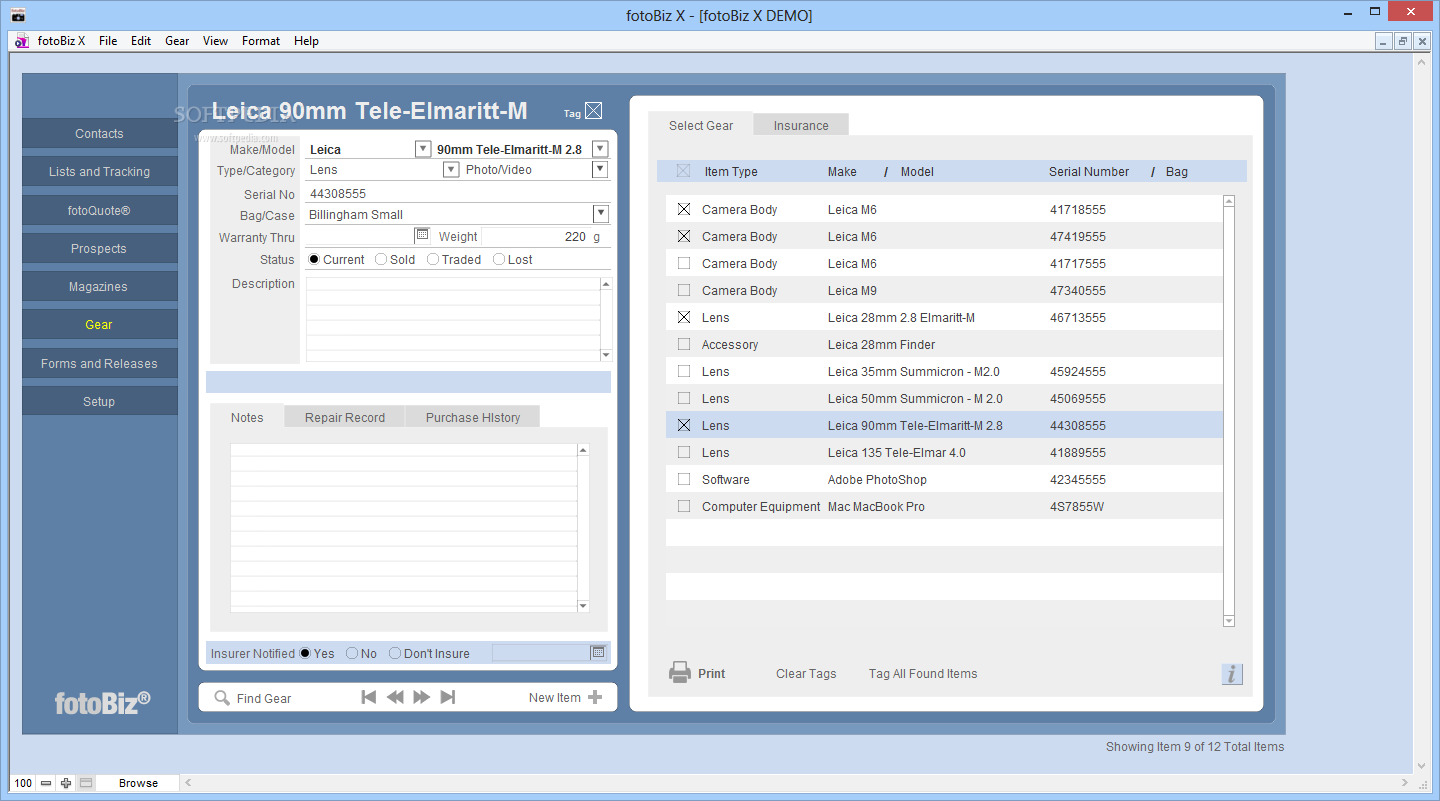
Task: Open the File menu
Action: pyautogui.click(x=108, y=41)
